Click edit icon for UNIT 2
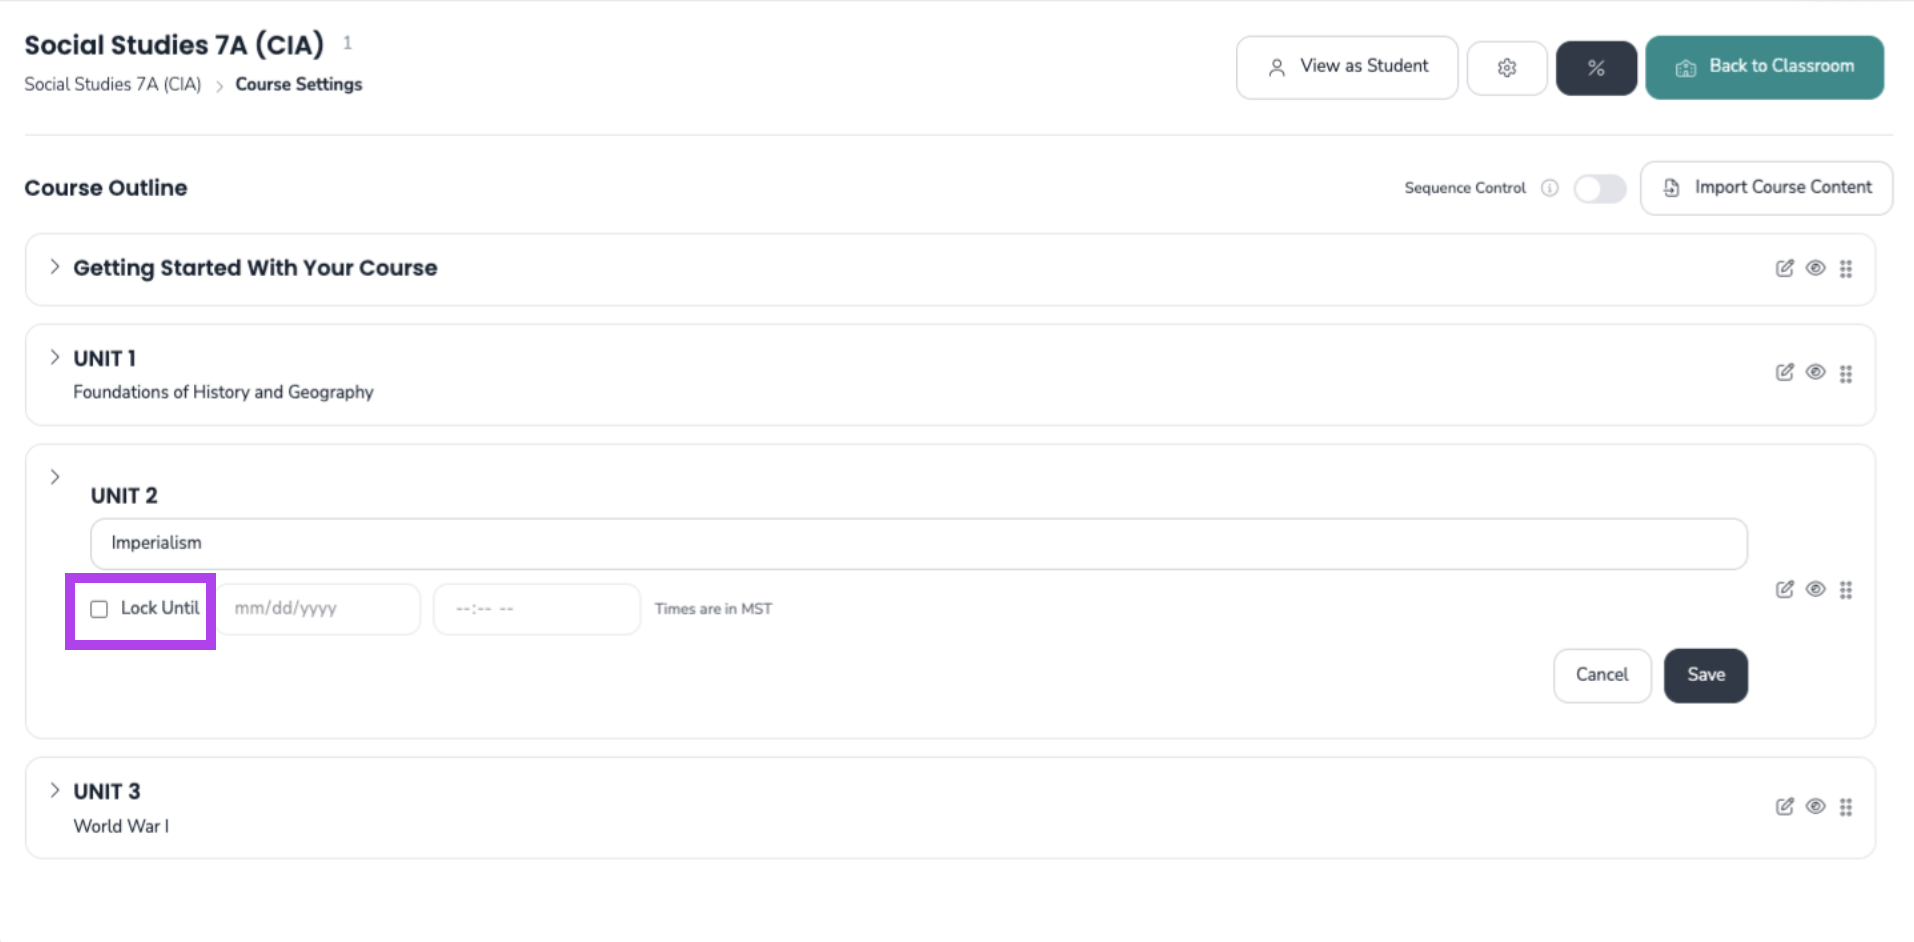Viewport: 1914px width, 942px height. (x=1784, y=589)
